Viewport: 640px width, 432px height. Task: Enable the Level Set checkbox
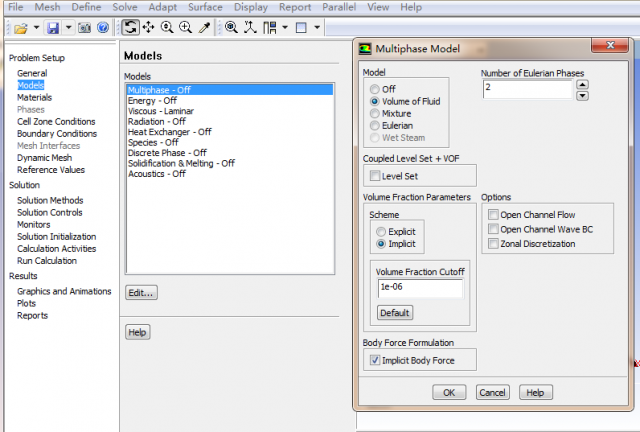(x=374, y=176)
